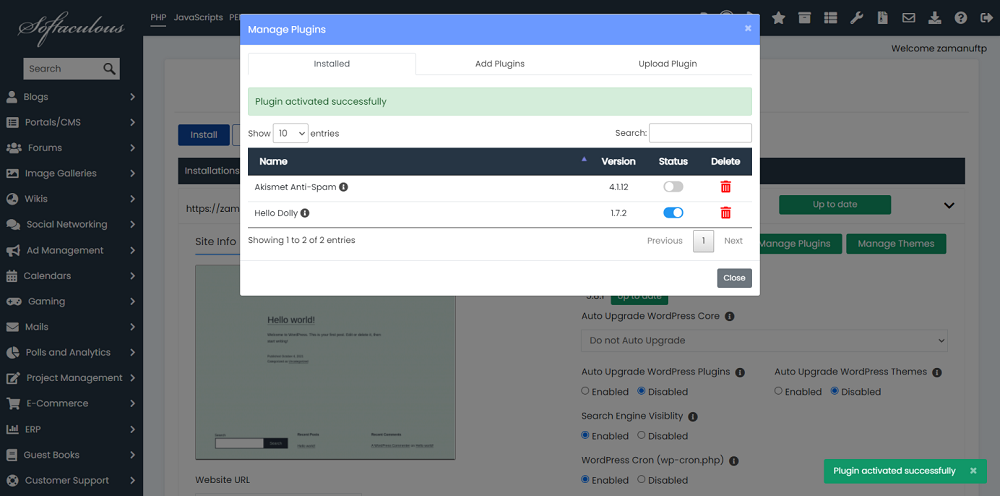Disable the Hello Dolly status toggle
The height and width of the screenshot is (496, 1000).
tap(673, 213)
